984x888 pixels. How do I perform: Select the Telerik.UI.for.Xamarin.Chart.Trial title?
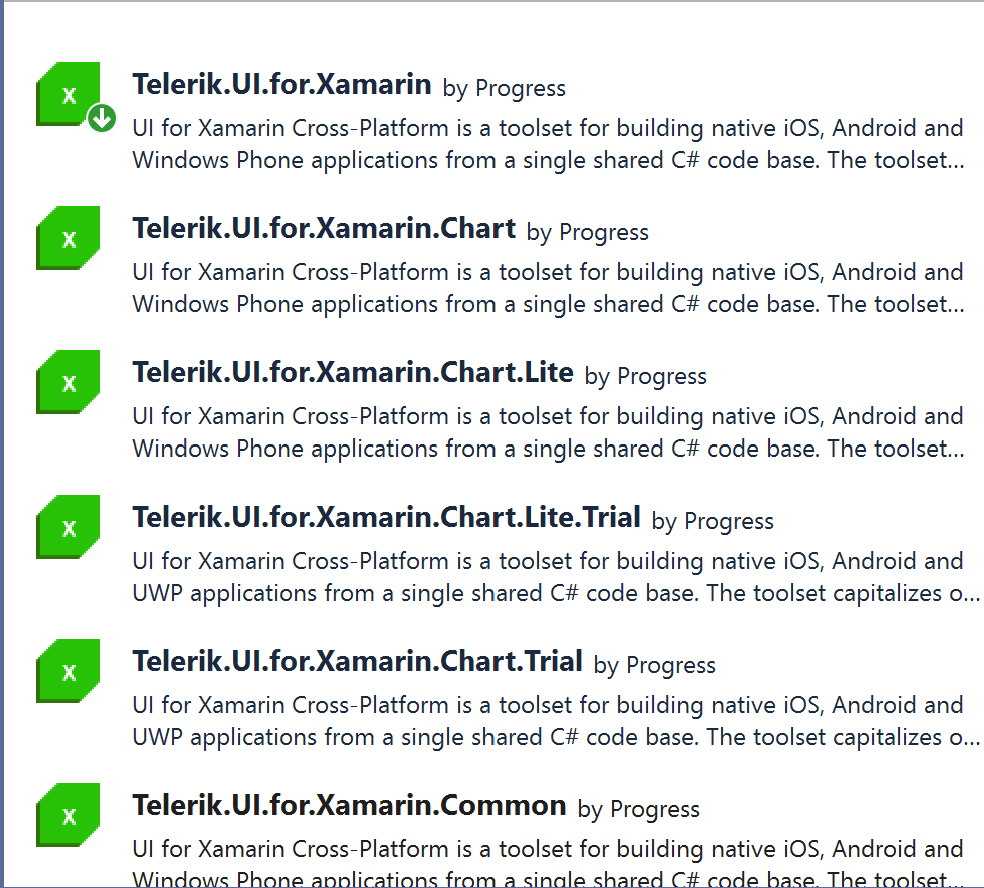pos(358,661)
